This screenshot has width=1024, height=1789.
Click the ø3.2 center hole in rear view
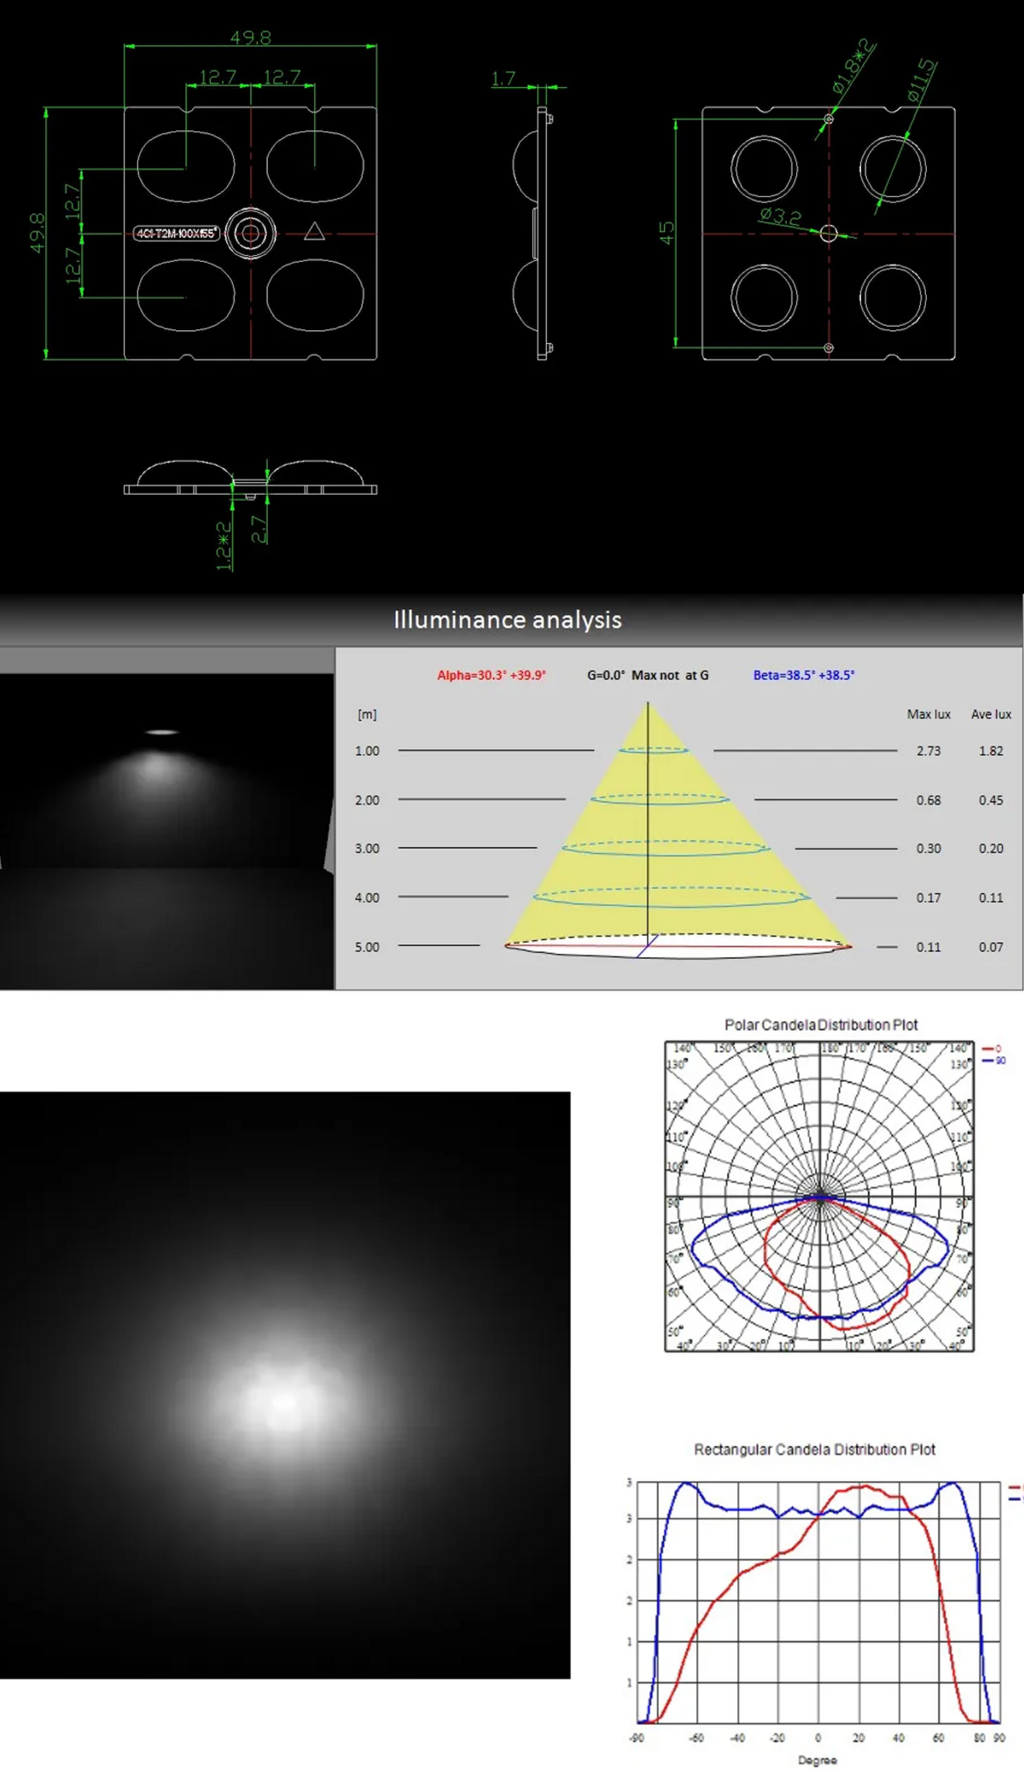(828, 233)
